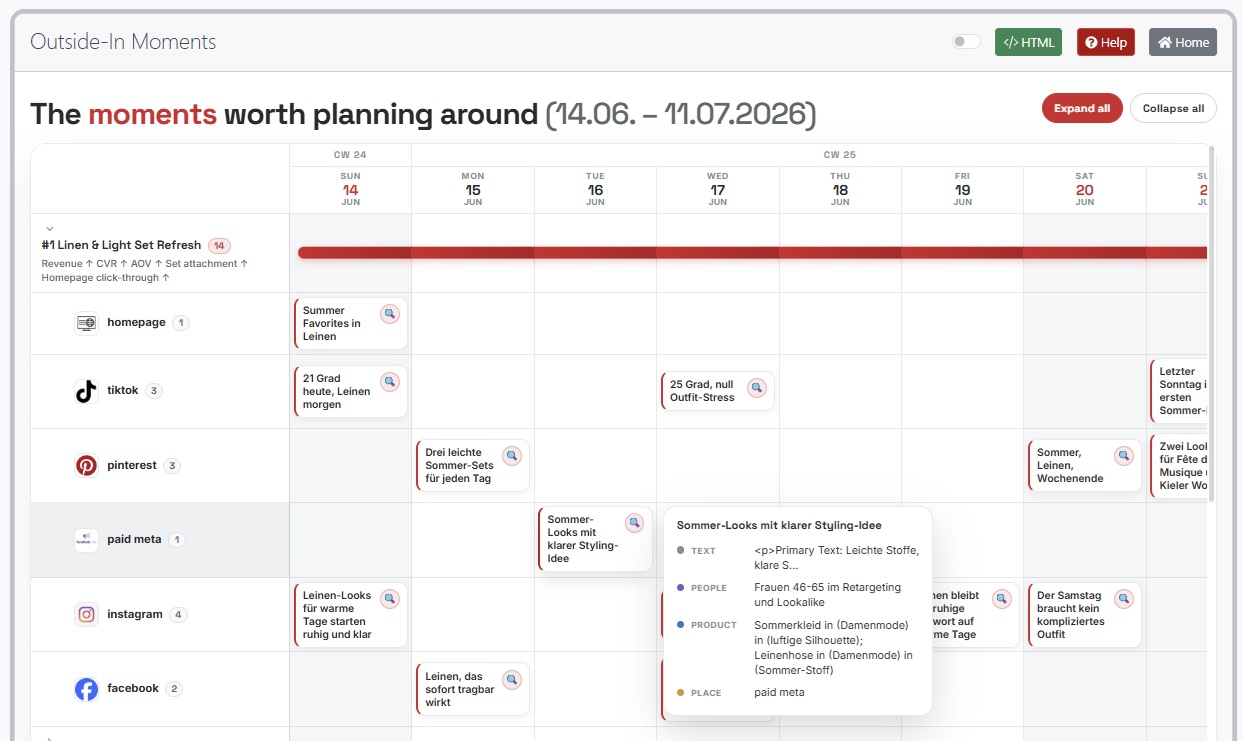
Task: Select Saturday 20 Jun column header
Action: point(1085,189)
